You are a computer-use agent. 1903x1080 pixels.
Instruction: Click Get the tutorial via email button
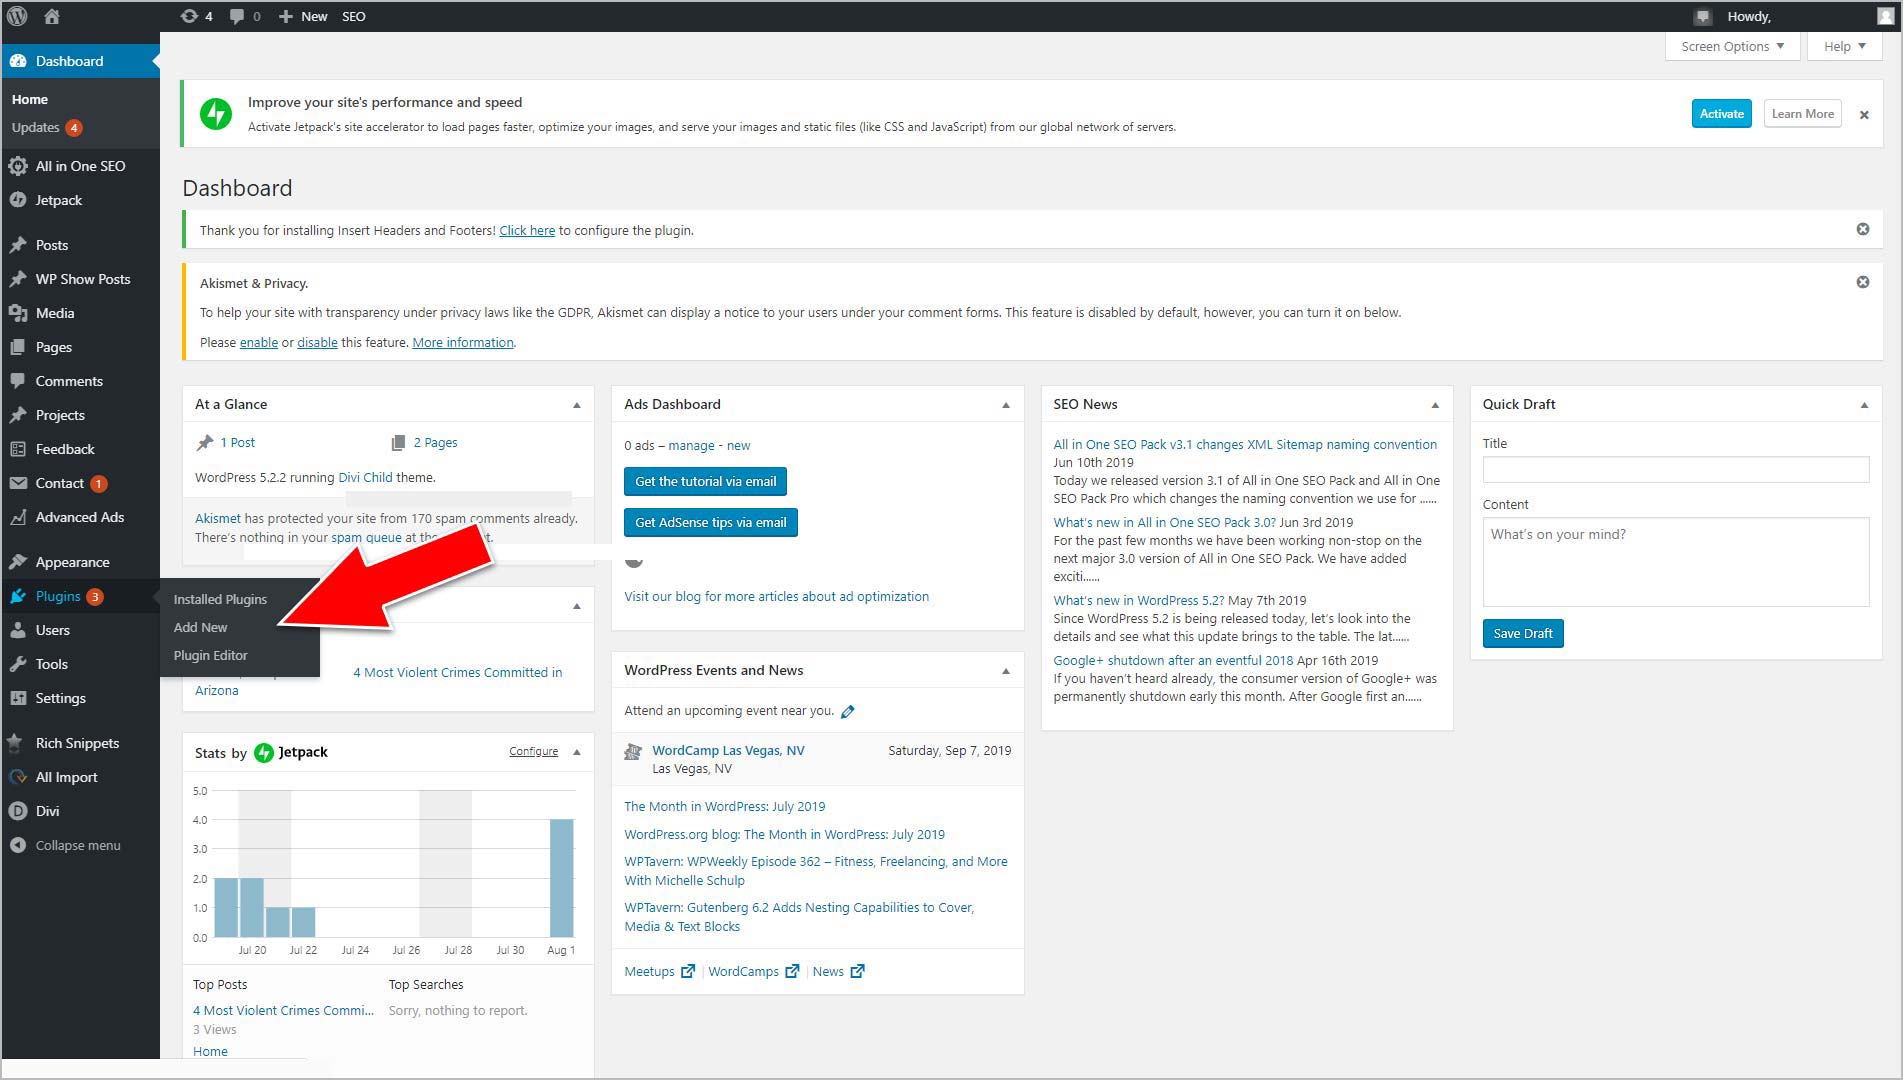tap(705, 481)
